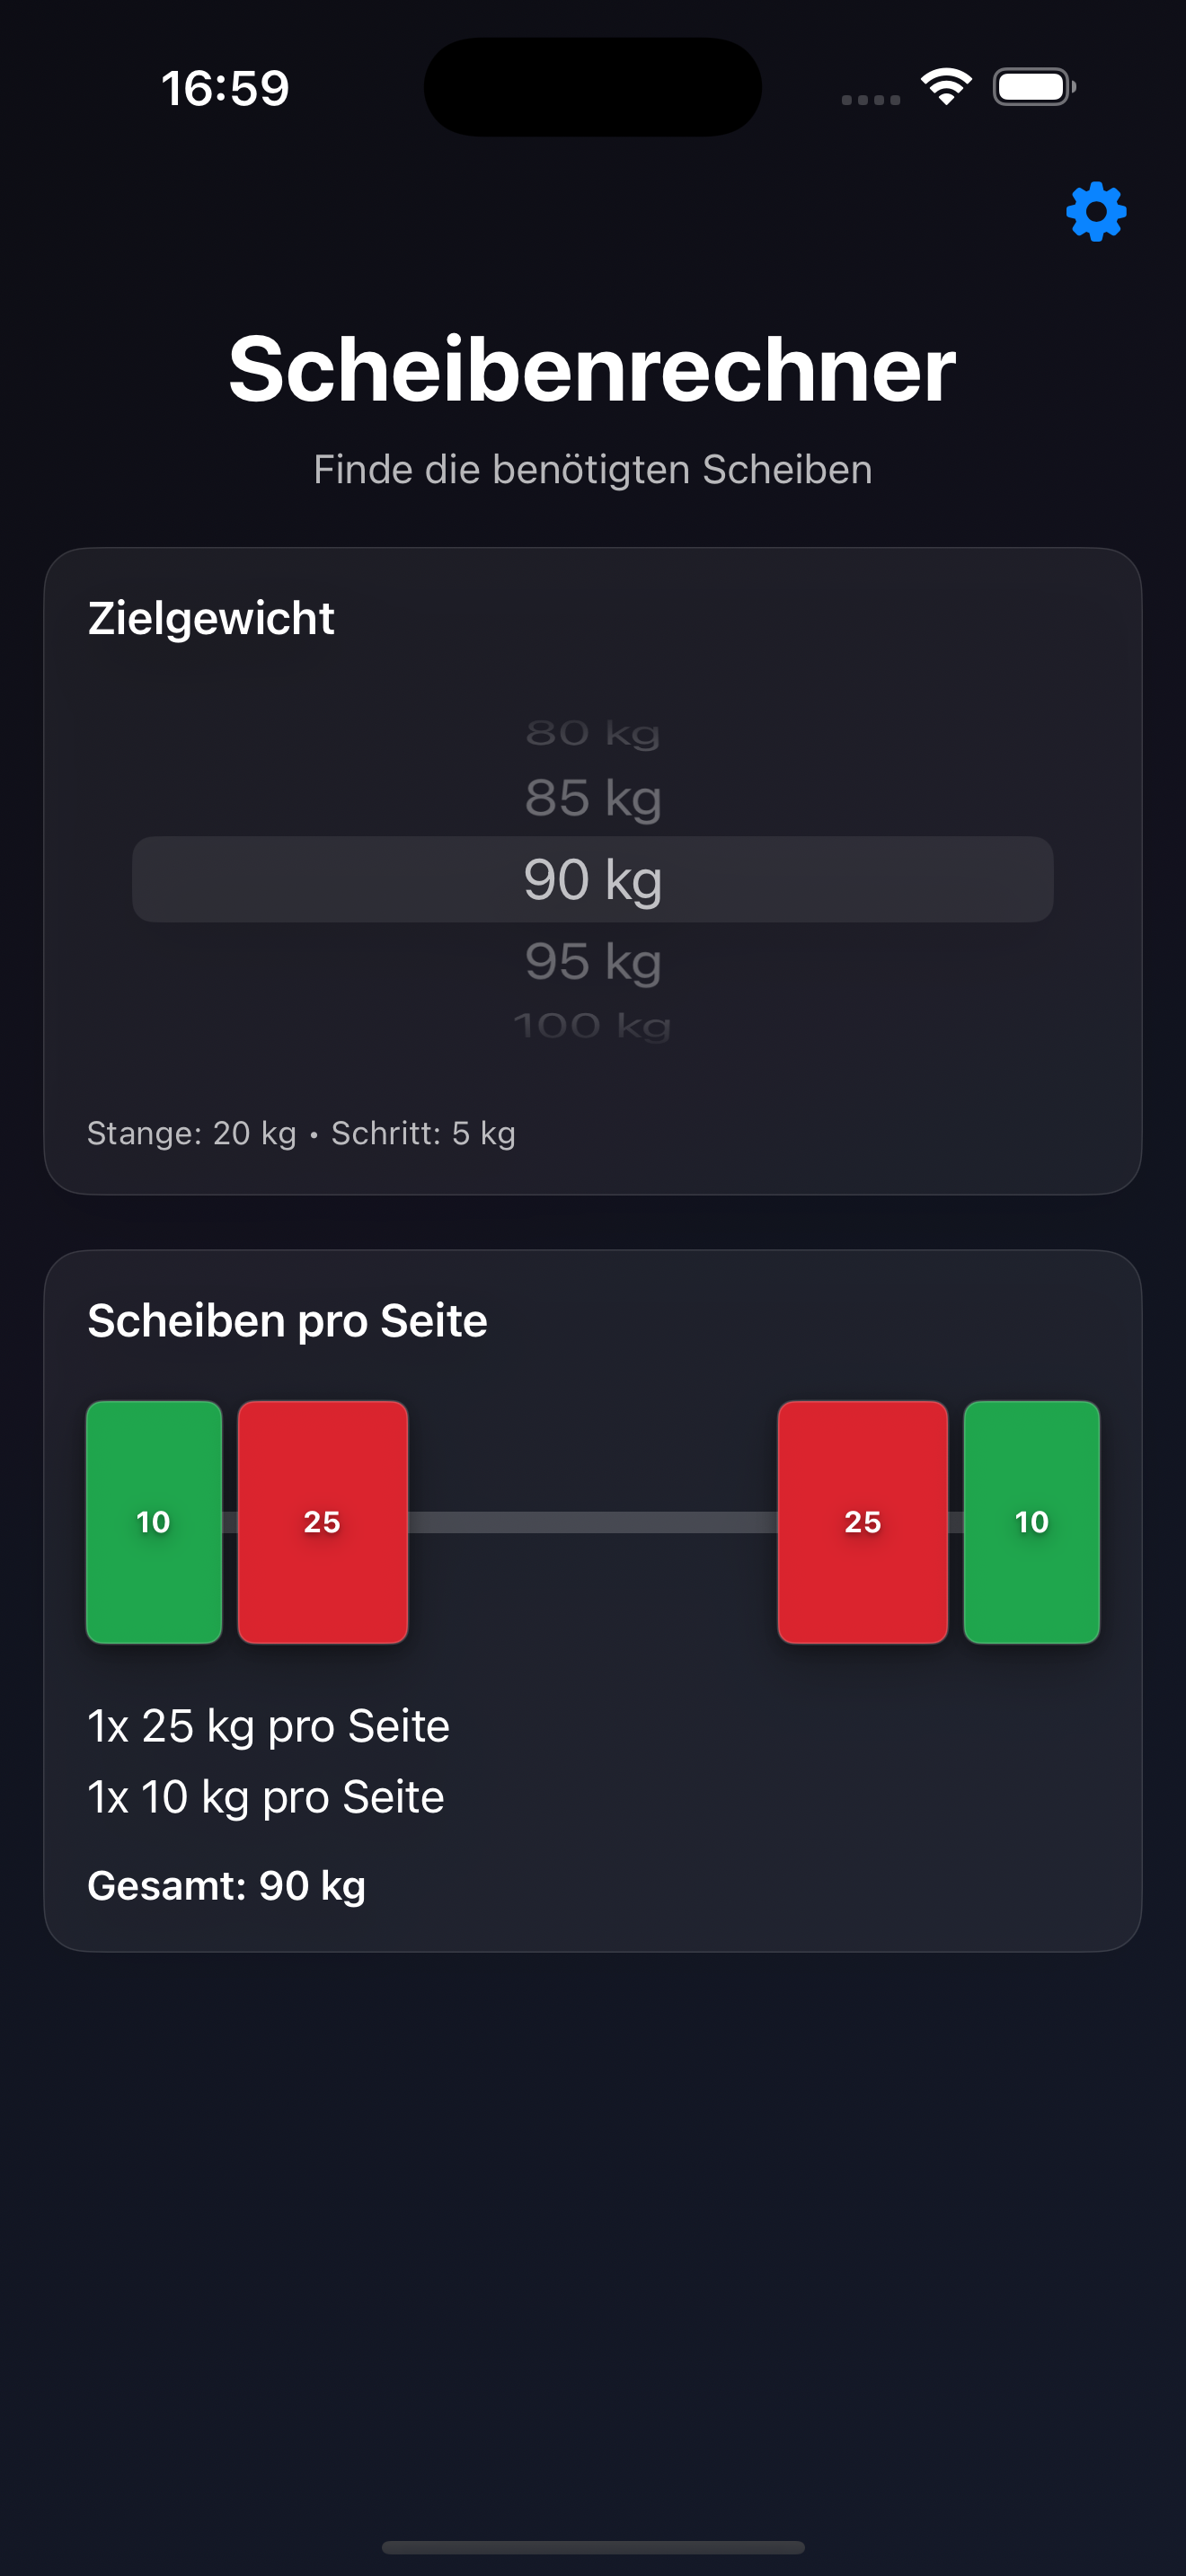
Task: Choose 80 kg in the weight picker
Action: tap(593, 733)
